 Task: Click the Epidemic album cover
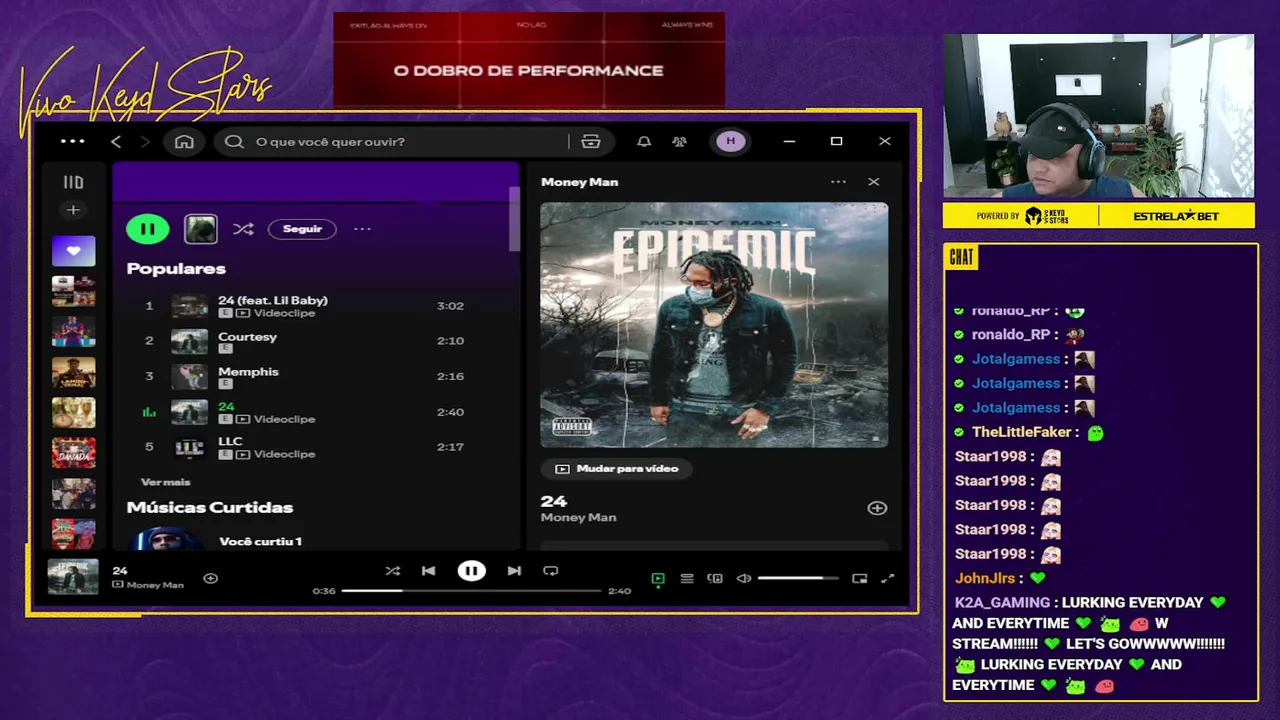[x=714, y=325]
